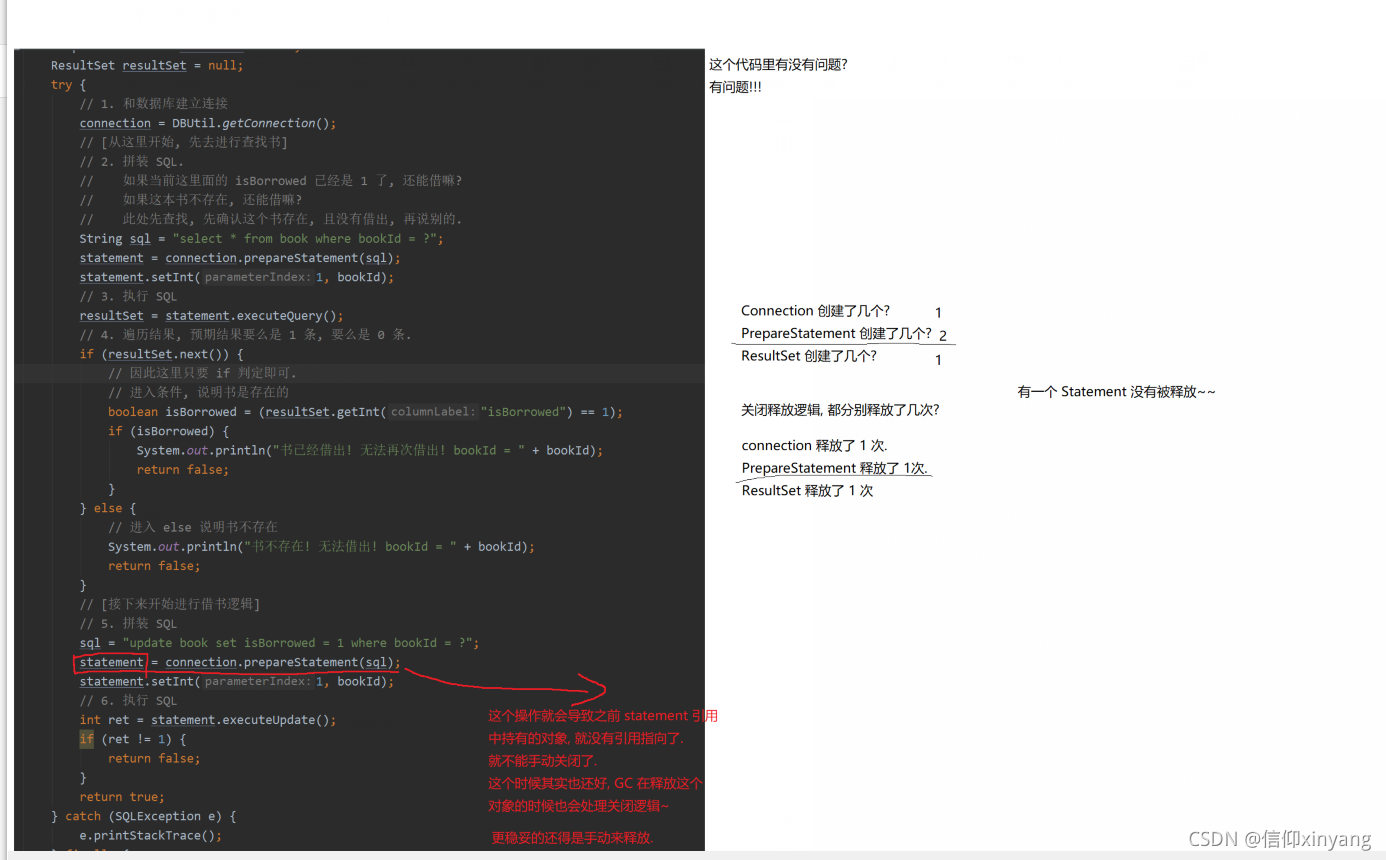Select question "ResultSet 创建了几个?"
Image resolution: width=1386 pixels, height=860 pixels.
(809, 356)
